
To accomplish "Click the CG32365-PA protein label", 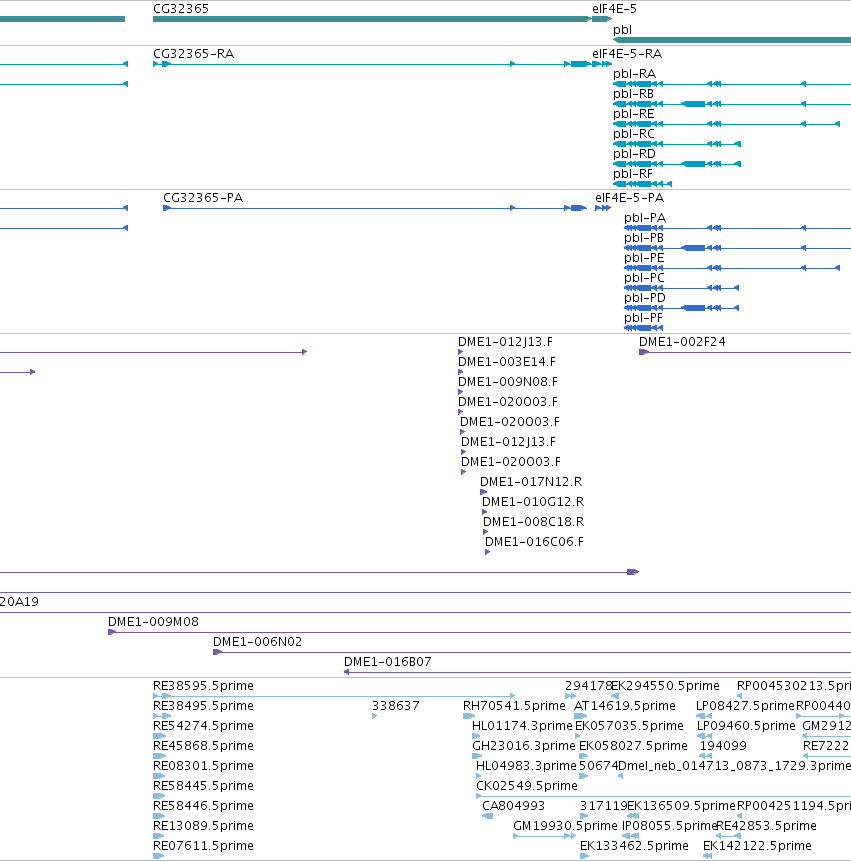I will point(203,198).
